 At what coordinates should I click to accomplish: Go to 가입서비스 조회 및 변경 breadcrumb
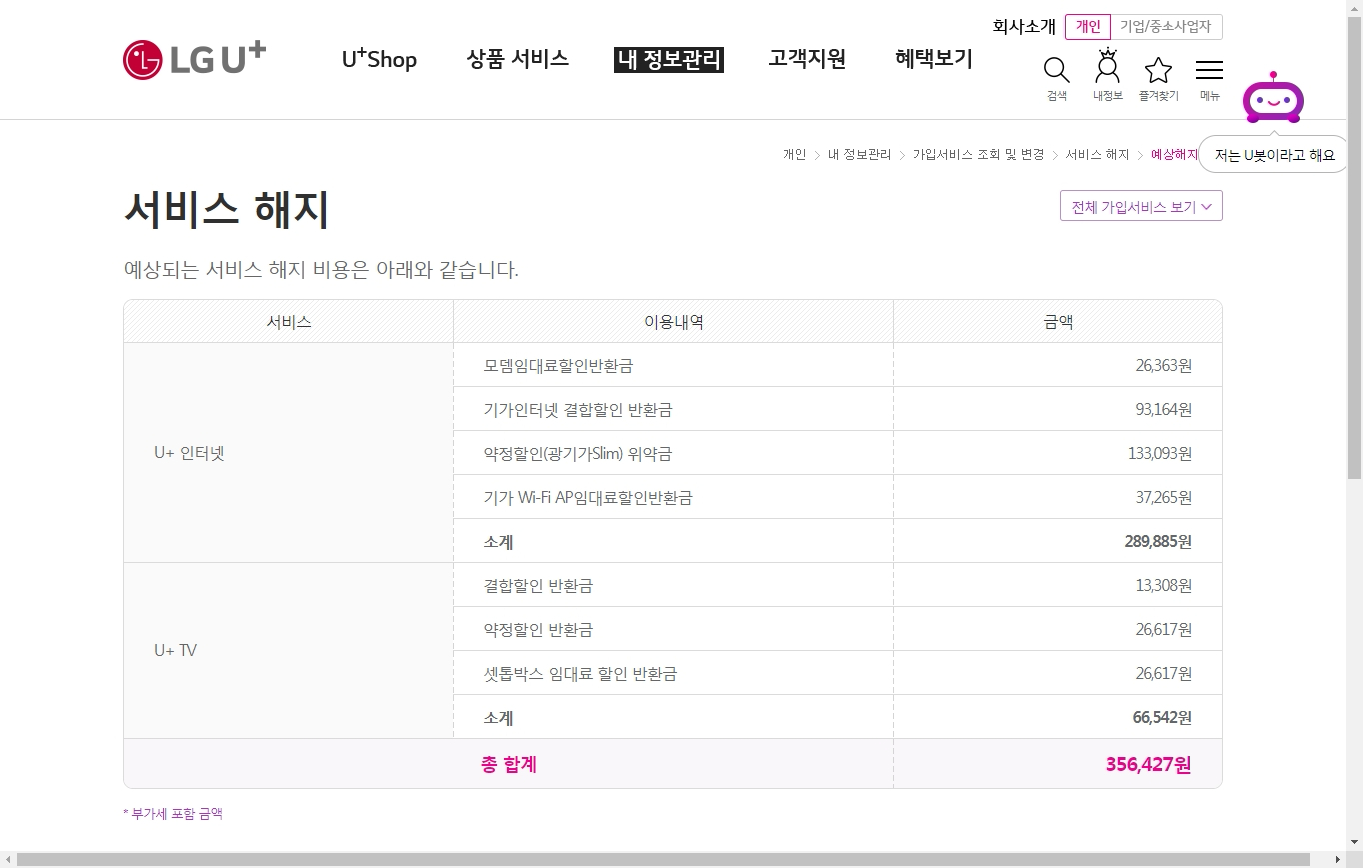[977, 154]
